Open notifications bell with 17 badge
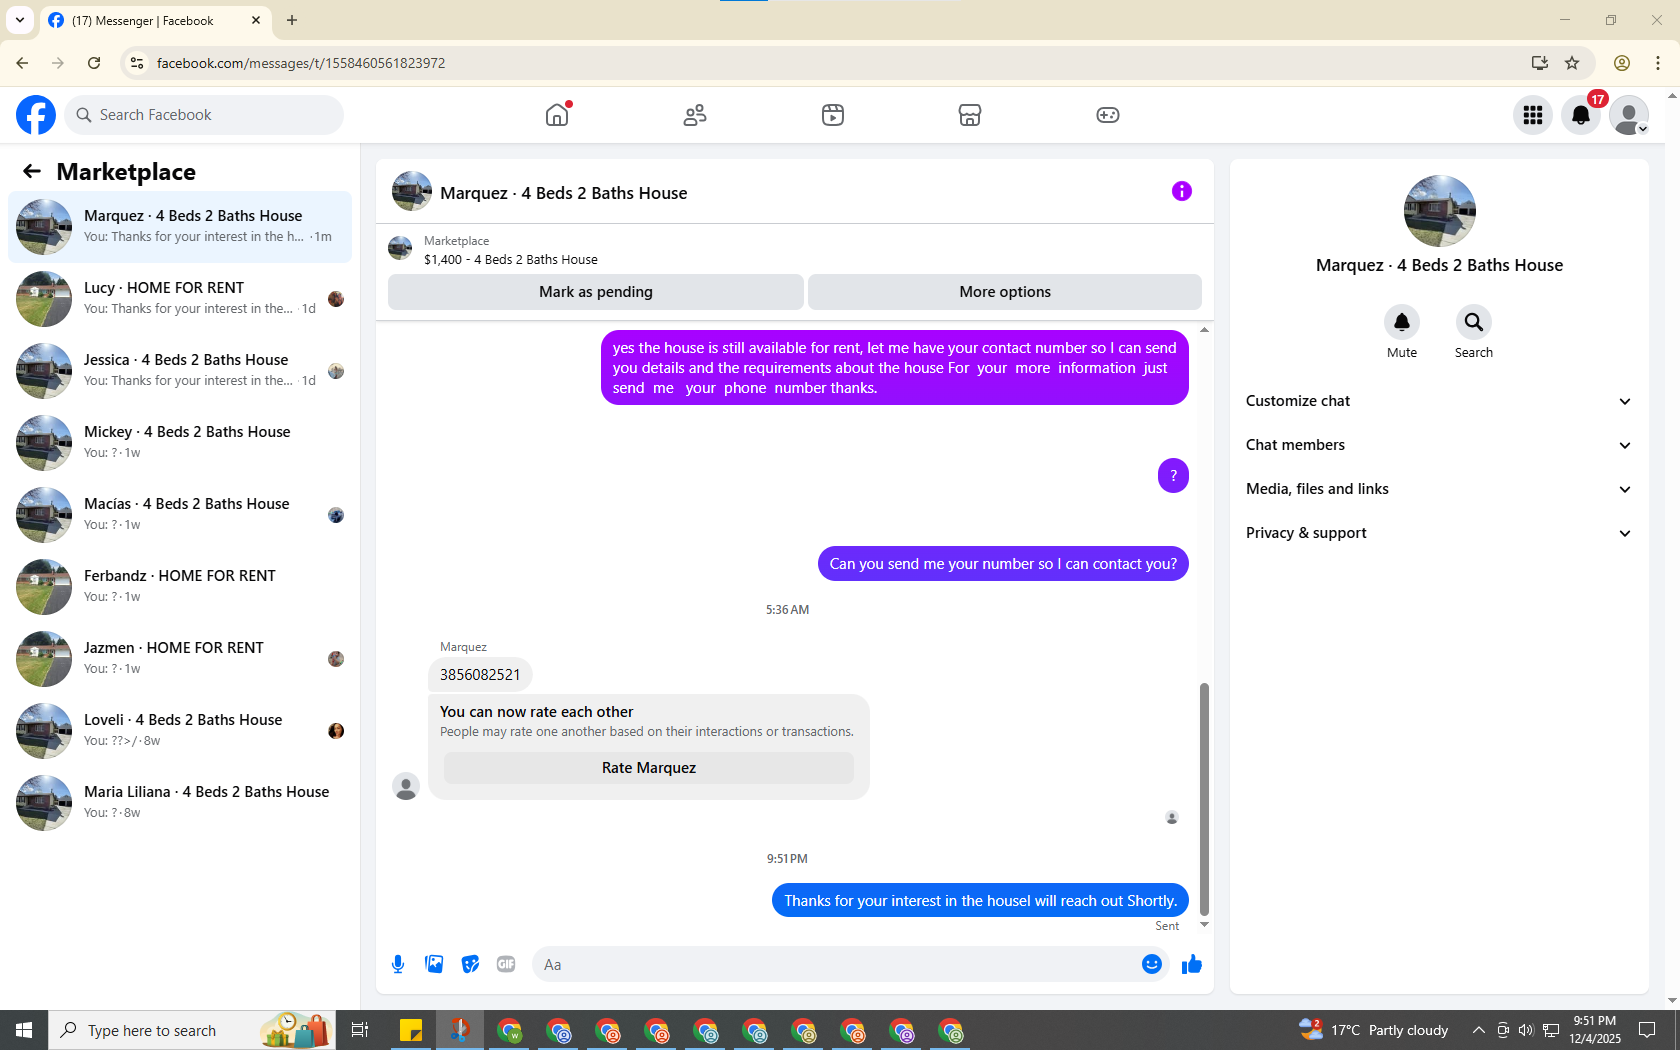This screenshot has width=1680, height=1050. [1581, 115]
